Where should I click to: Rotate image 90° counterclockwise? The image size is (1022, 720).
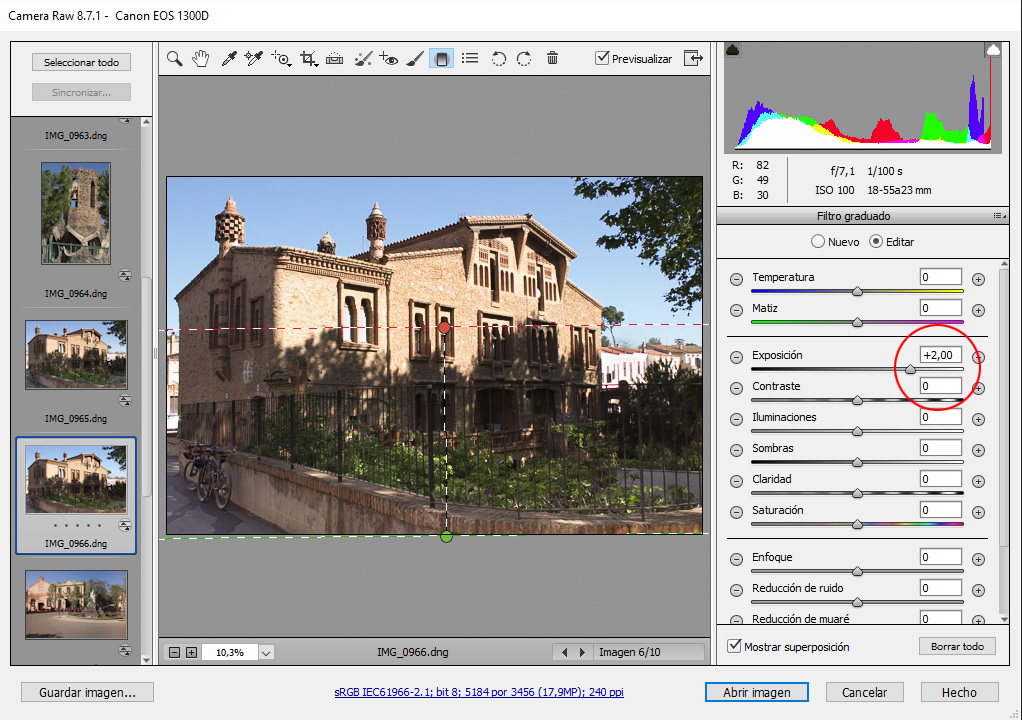click(x=499, y=59)
